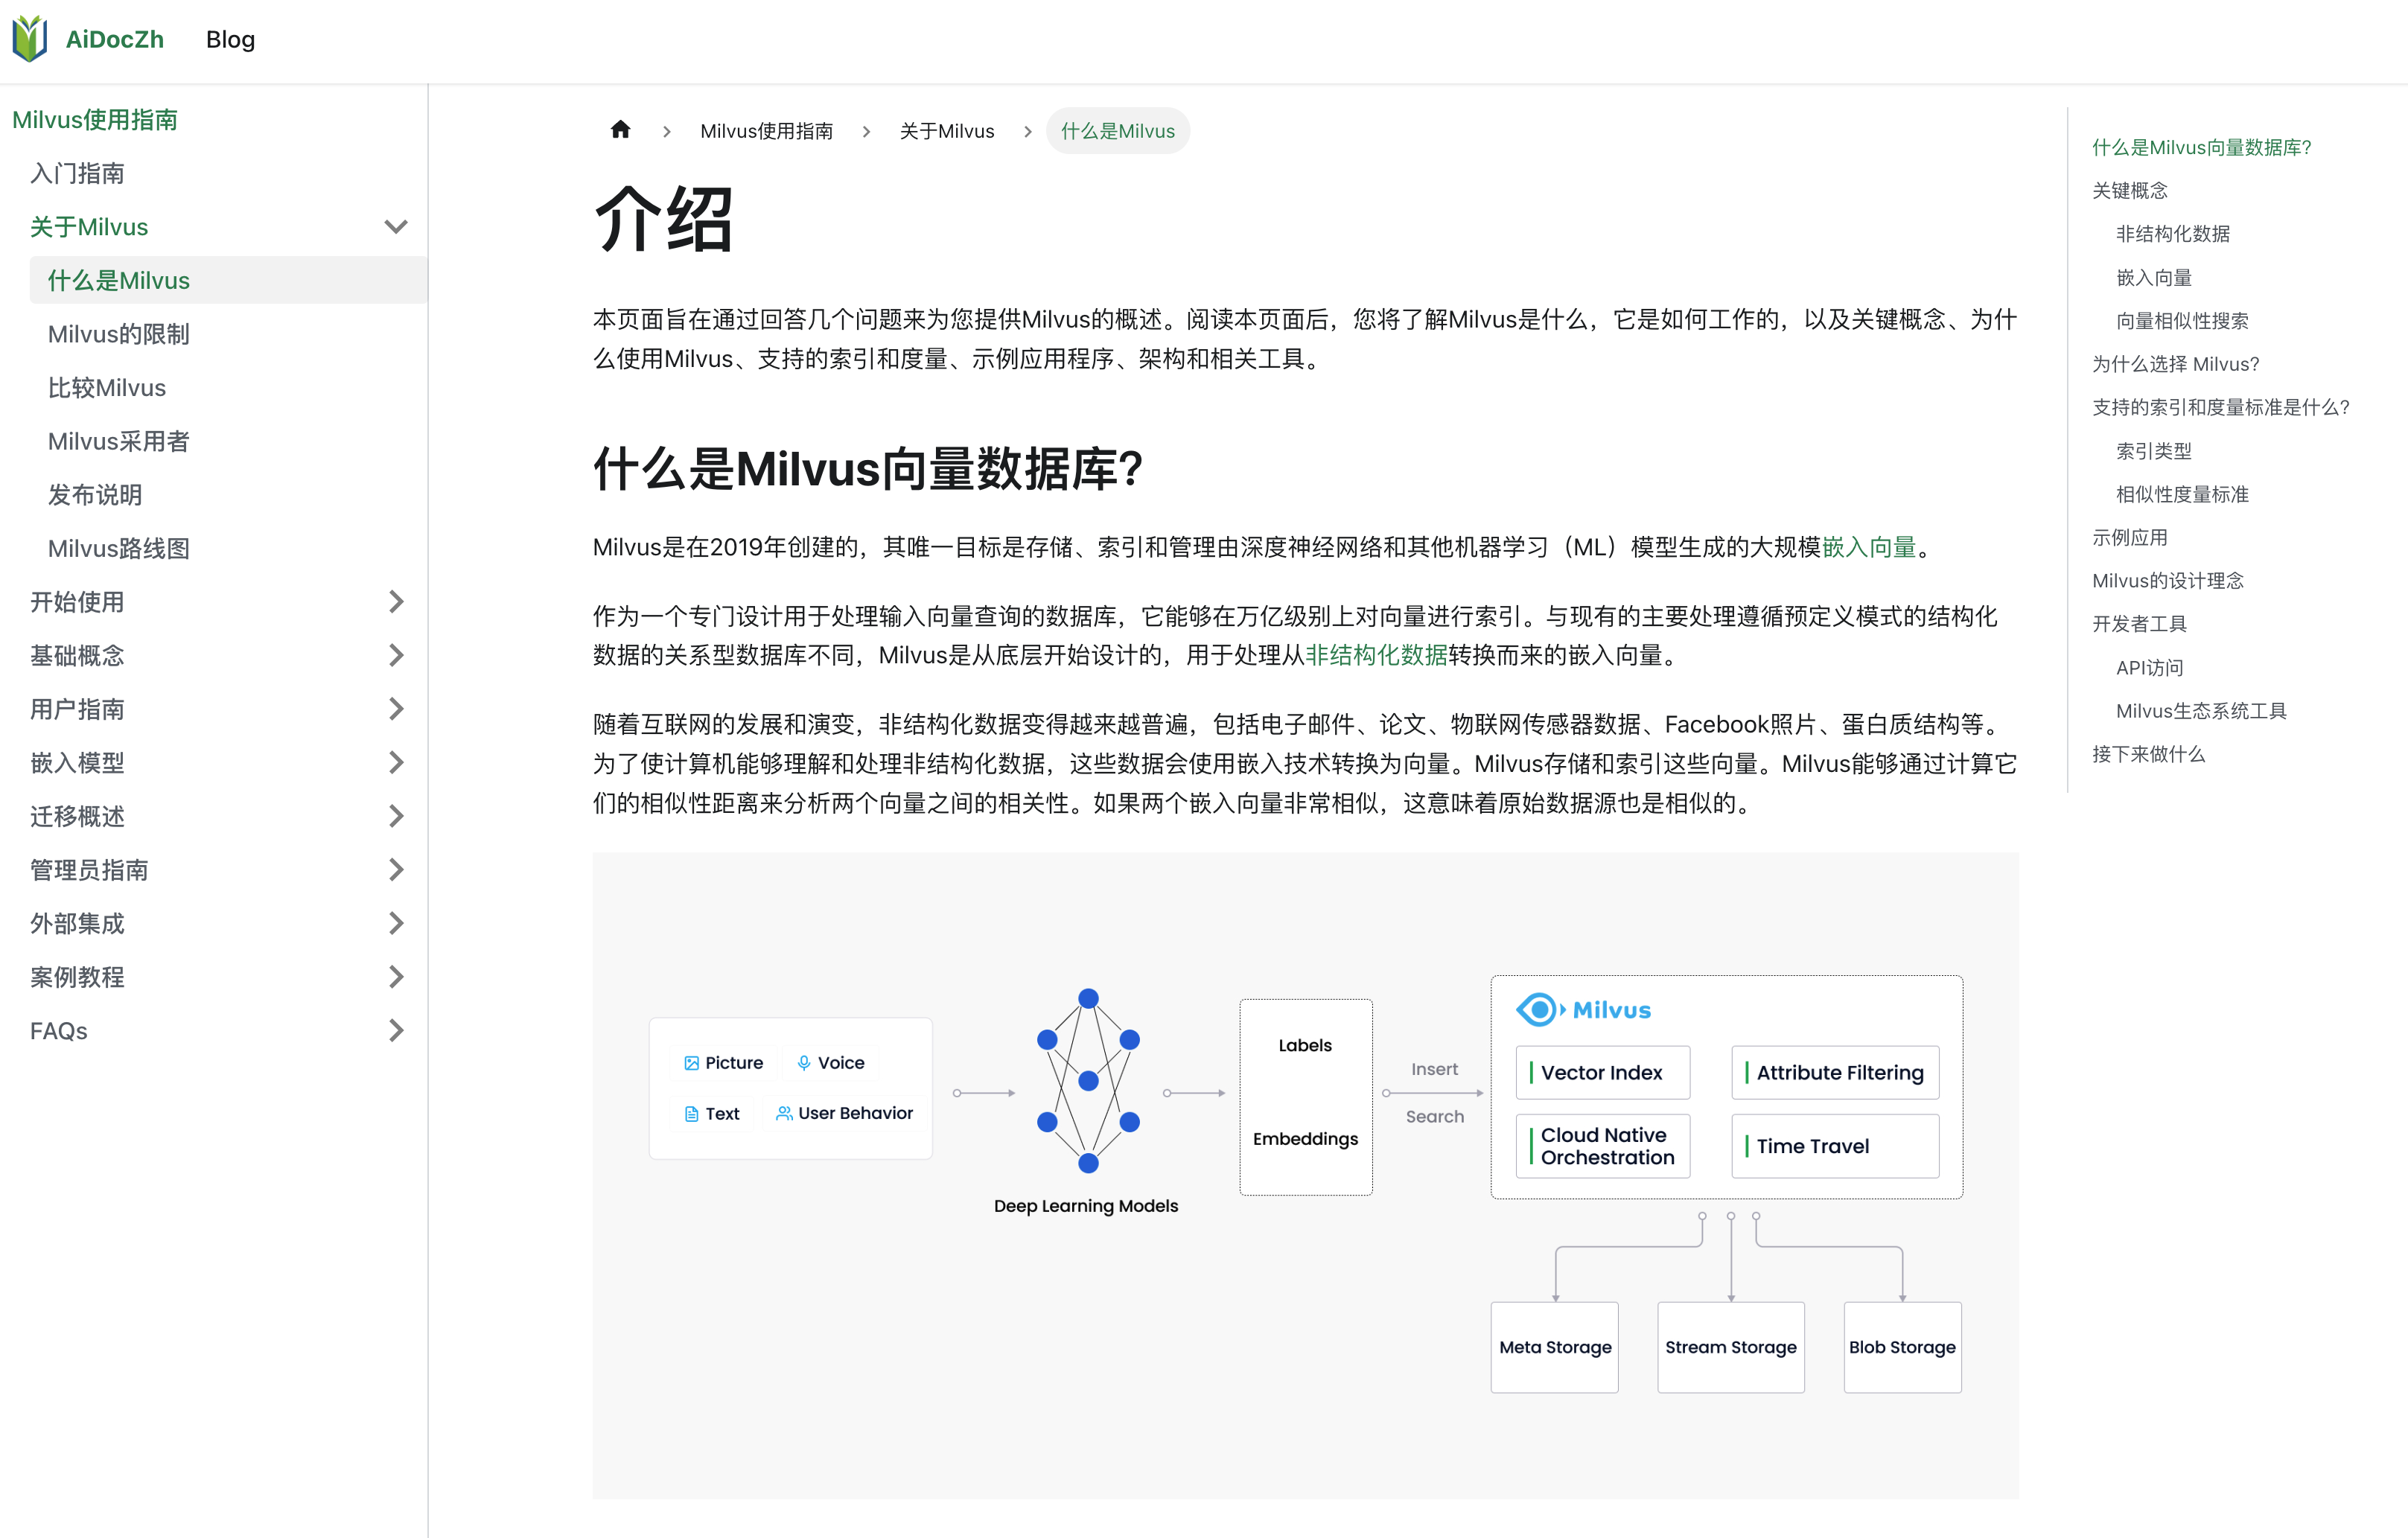Jump to 为什么选择 Milvus? in contents
2408x1538 pixels.
click(2175, 364)
